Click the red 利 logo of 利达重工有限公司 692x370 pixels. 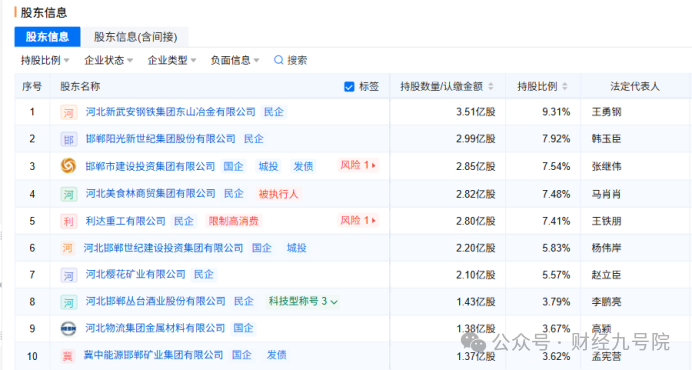click(68, 221)
